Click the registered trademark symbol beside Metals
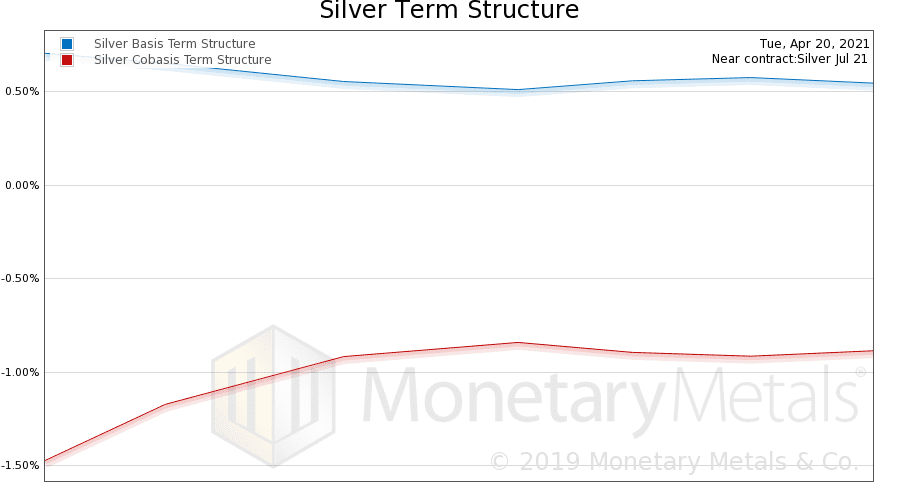900x500 pixels. click(x=860, y=372)
